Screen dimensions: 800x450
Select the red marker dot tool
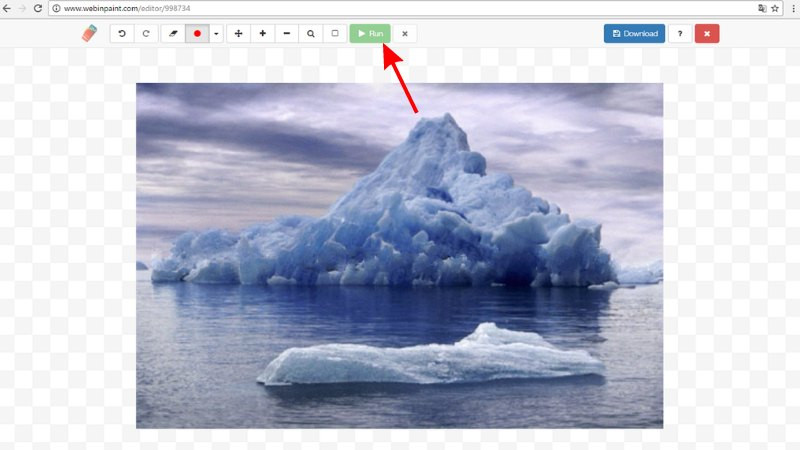pyautogui.click(x=197, y=33)
